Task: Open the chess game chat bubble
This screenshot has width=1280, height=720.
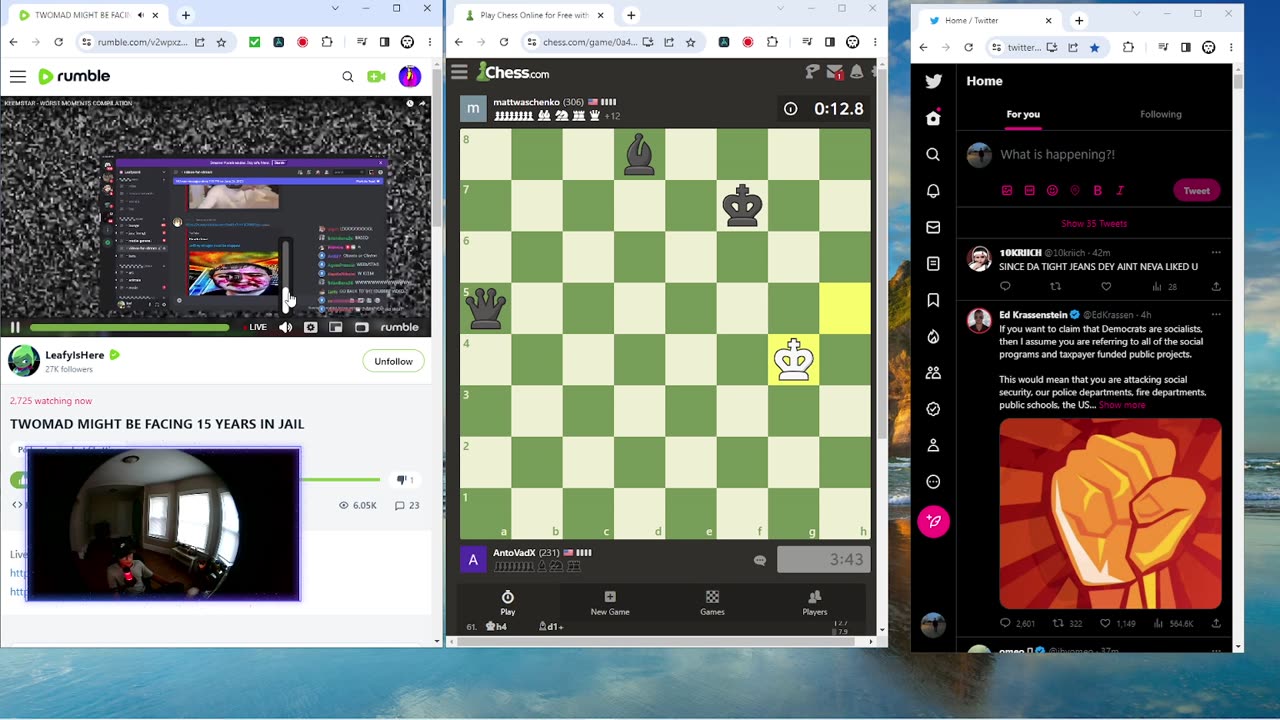Action: (x=760, y=560)
